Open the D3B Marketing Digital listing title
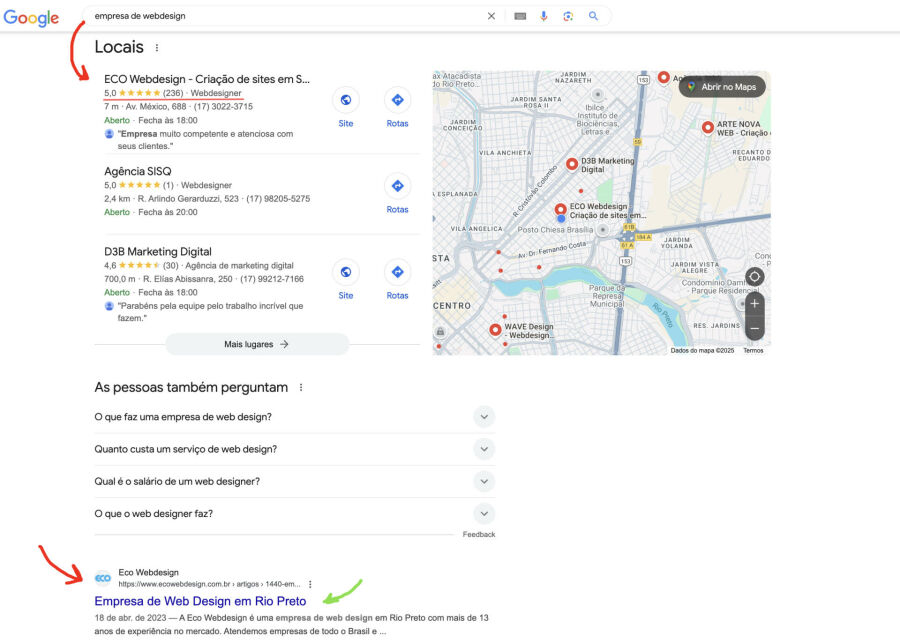Viewport: 900px width, 643px height. pyautogui.click(x=158, y=251)
